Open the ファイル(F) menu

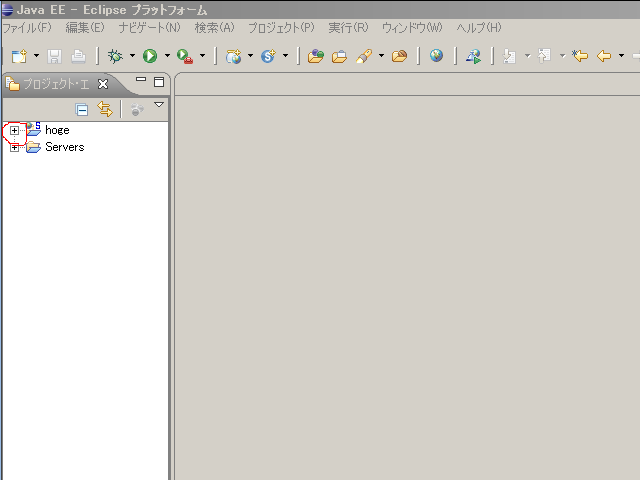click(27, 28)
